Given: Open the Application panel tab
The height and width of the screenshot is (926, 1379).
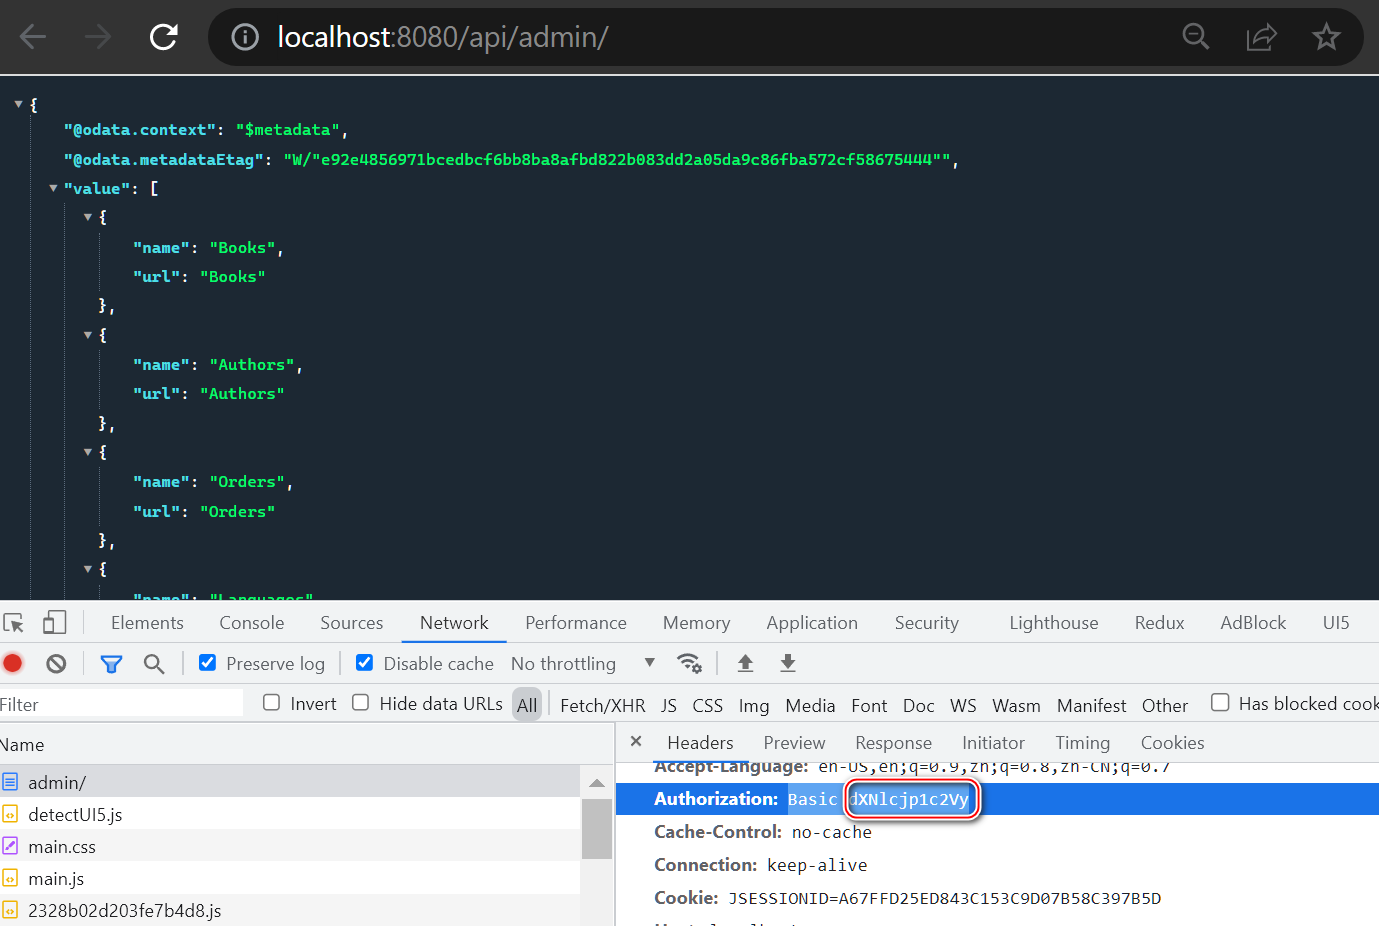Looking at the screenshot, I should (812, 623).
